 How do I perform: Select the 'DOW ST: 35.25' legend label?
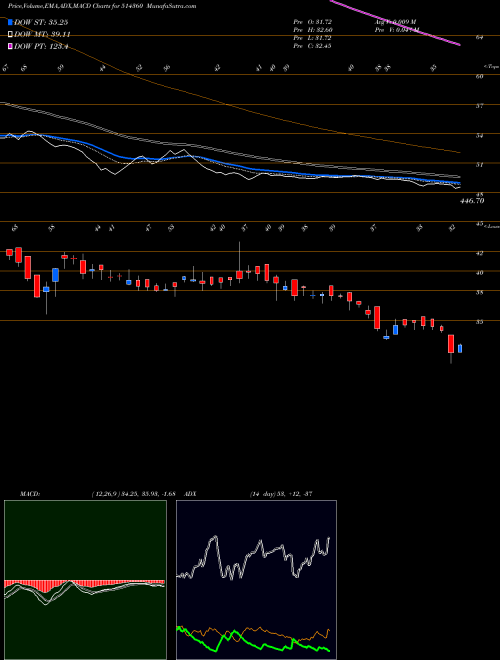pos(41,22)
